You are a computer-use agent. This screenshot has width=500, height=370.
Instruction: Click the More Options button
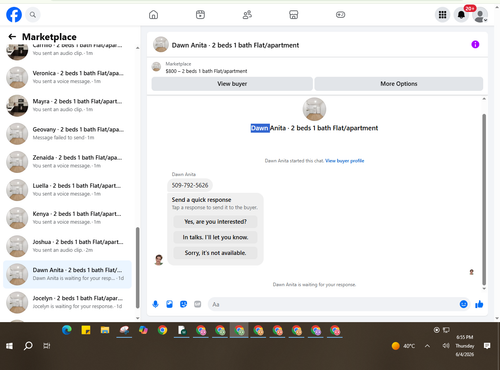coord(399,84)
